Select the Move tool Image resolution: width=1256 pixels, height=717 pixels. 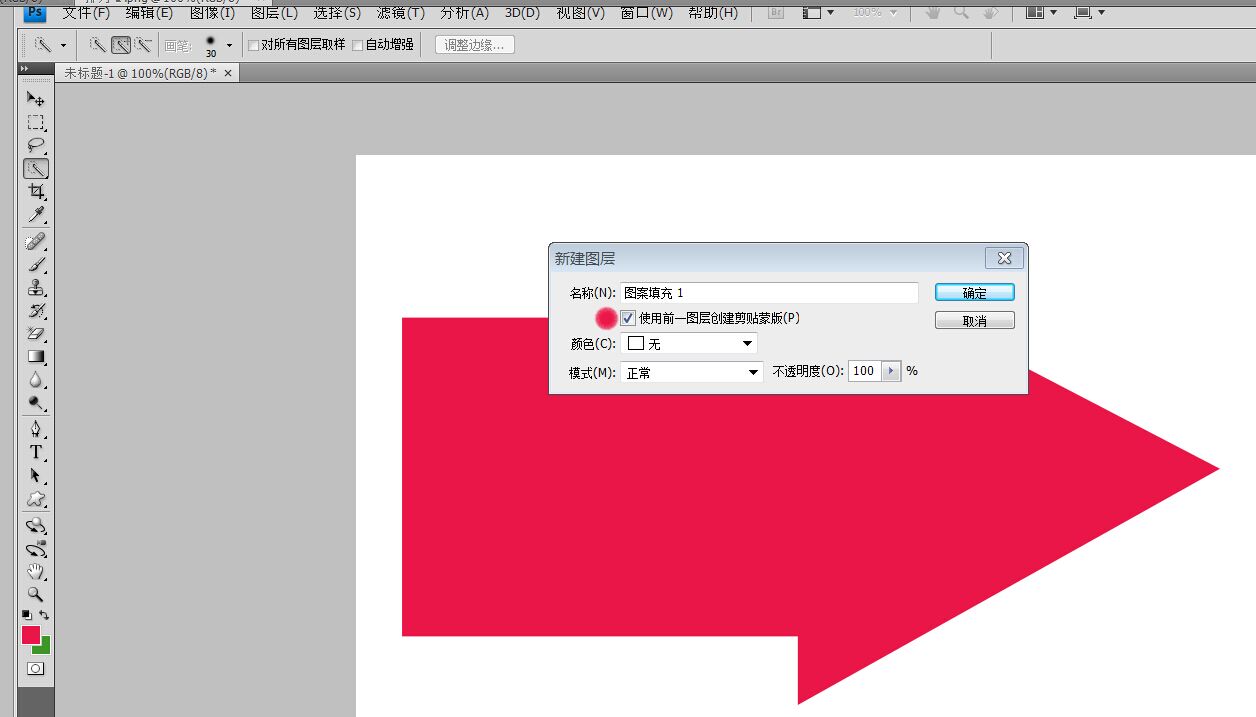tap(36, 99)
